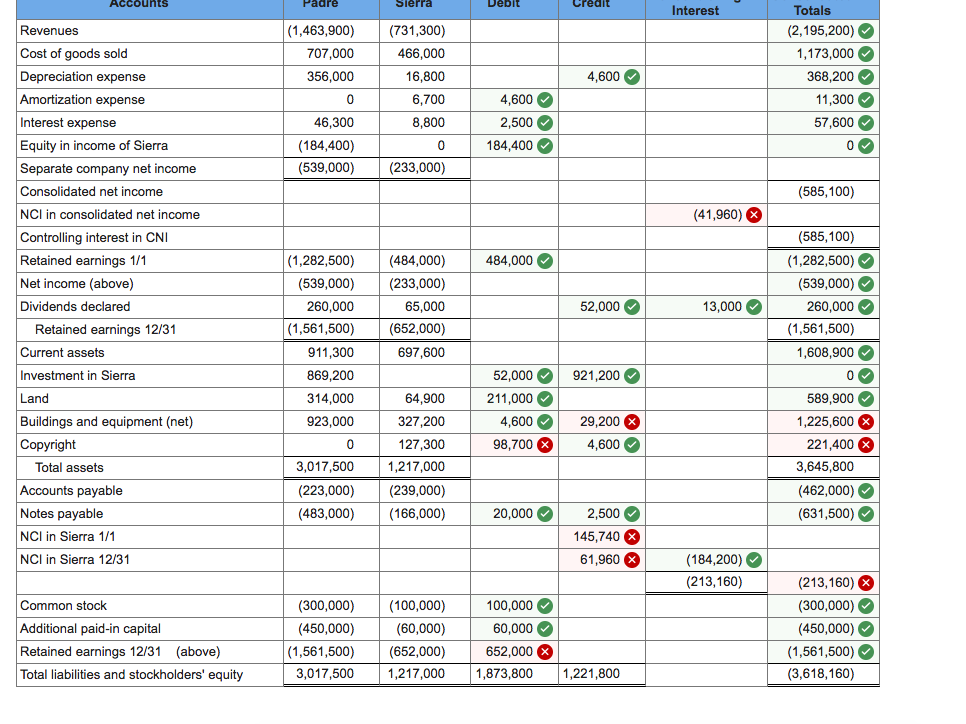Click the 'Consolidated net income' row label
966x724 pixels.
tap(91, 192)
